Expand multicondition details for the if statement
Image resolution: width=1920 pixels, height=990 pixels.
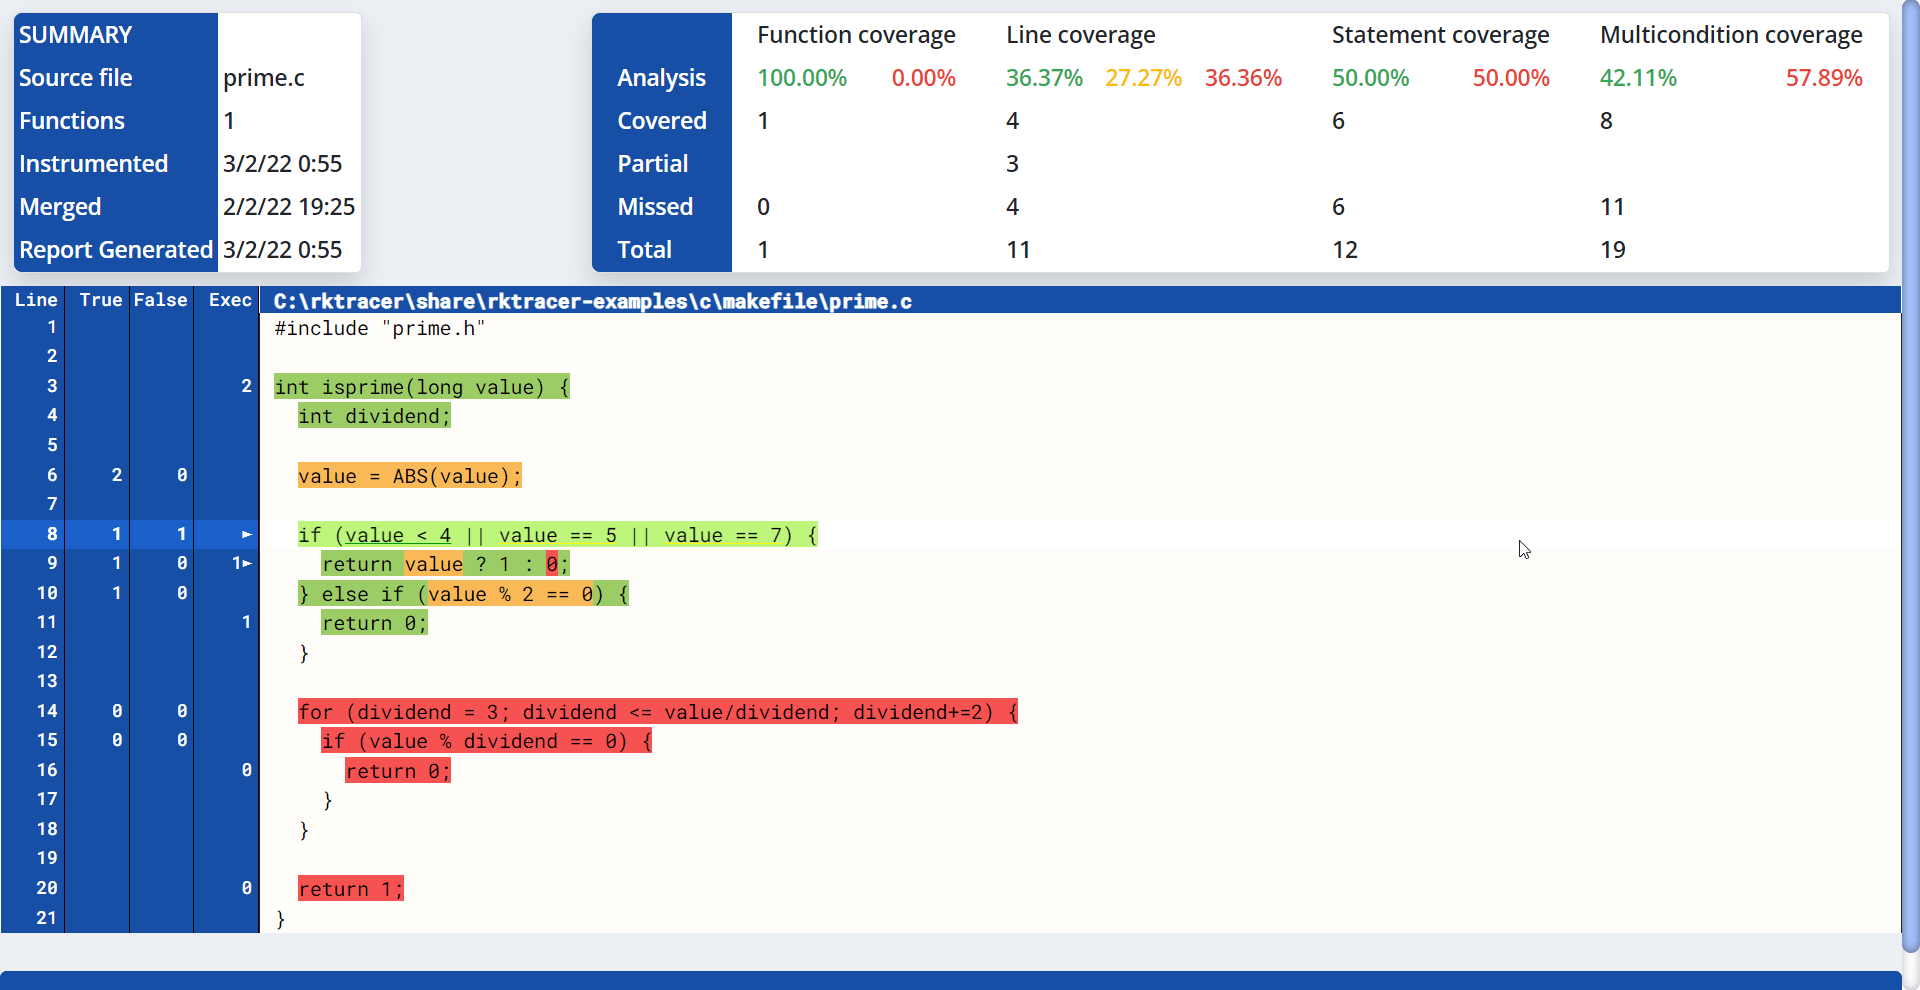click(246, 535)
